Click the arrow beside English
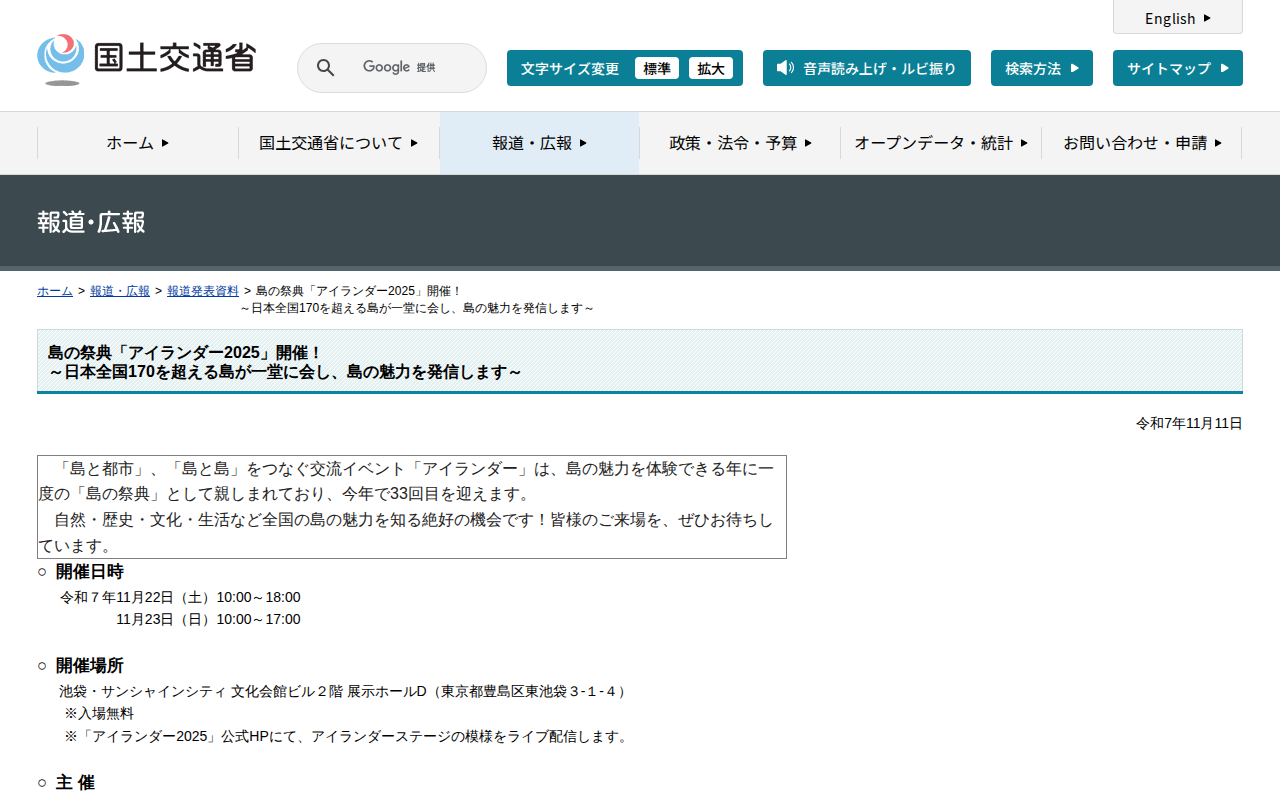Screen dimensions: 1280x800 [1208, 18]
